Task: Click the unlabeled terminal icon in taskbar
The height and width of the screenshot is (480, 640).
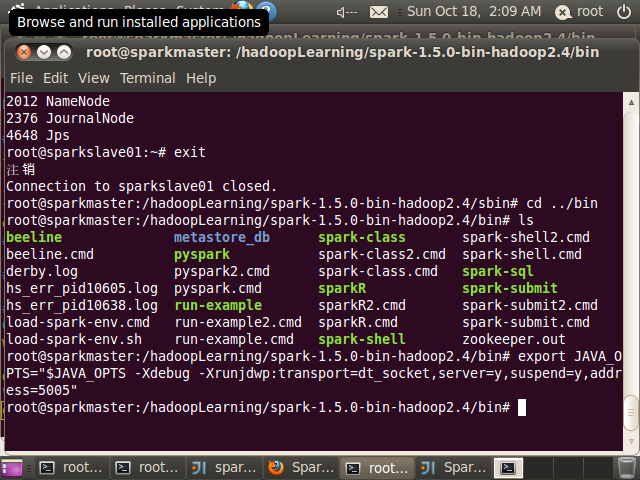Action: (509, 468)
